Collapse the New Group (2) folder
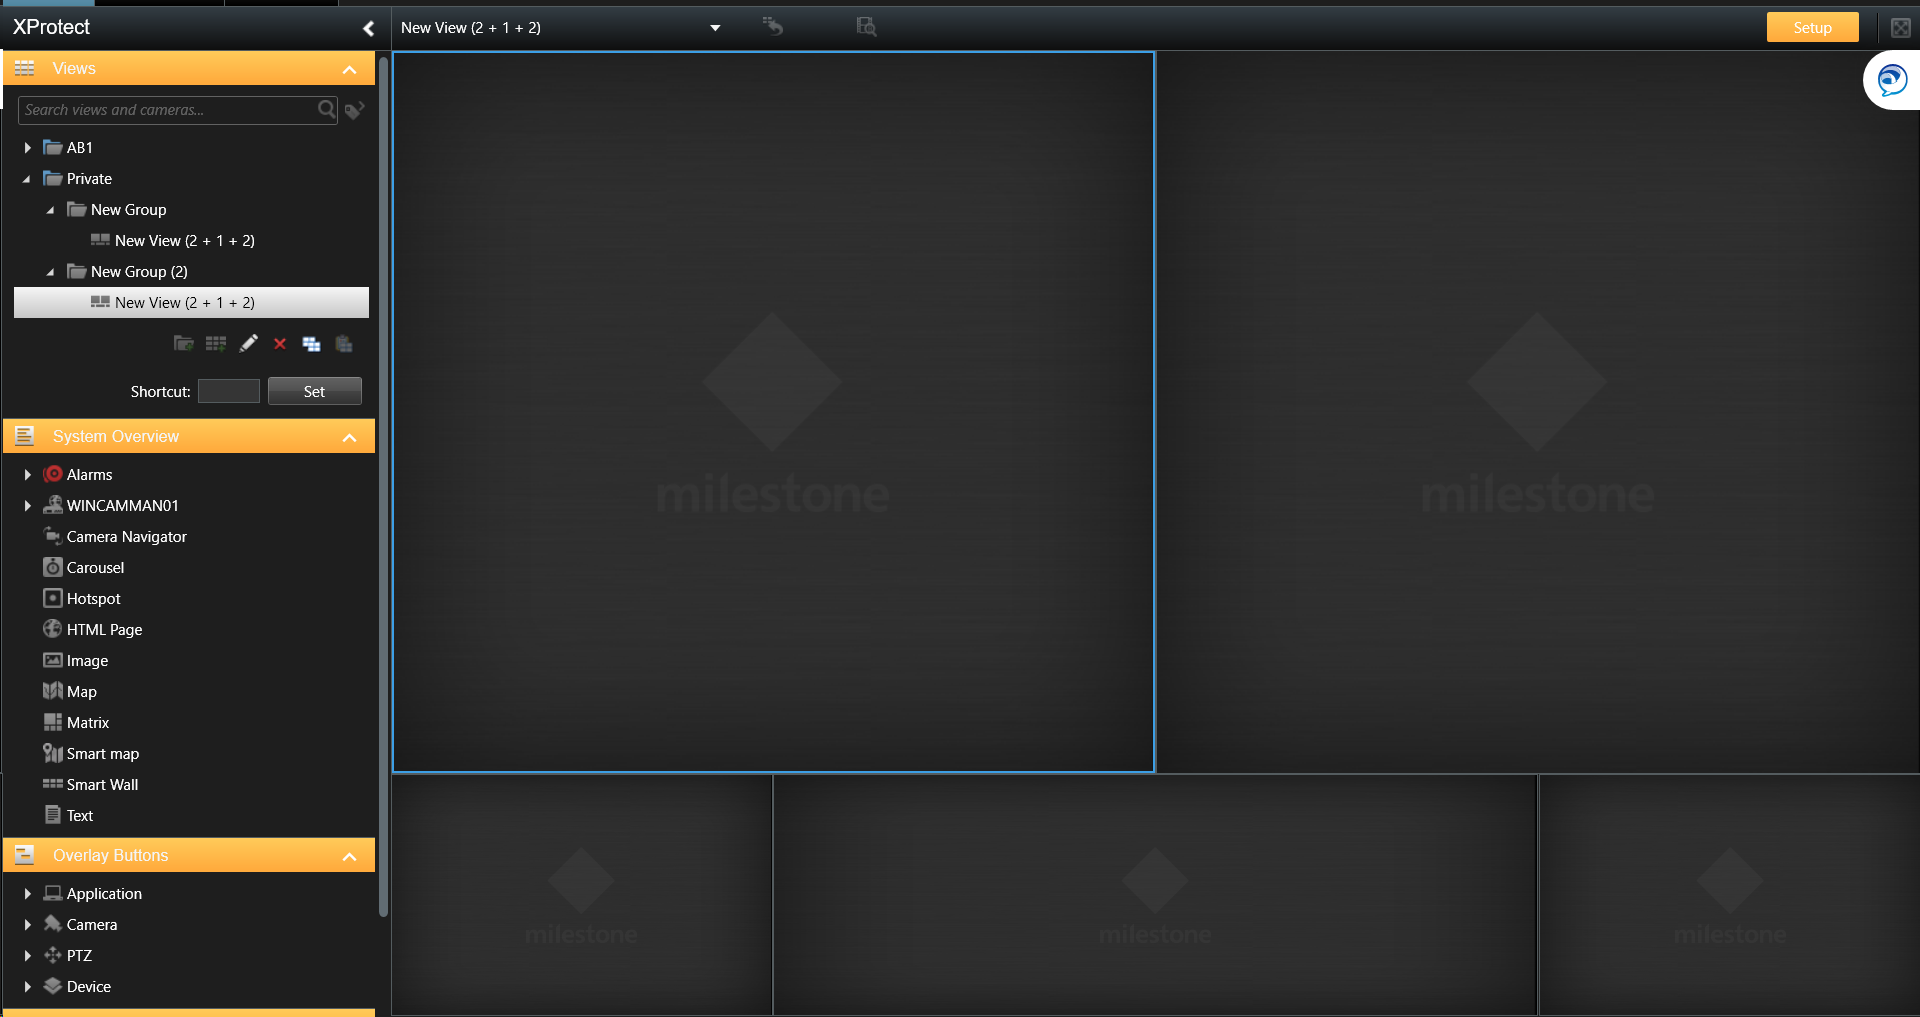1920x1017 pixels. (51, 272)
